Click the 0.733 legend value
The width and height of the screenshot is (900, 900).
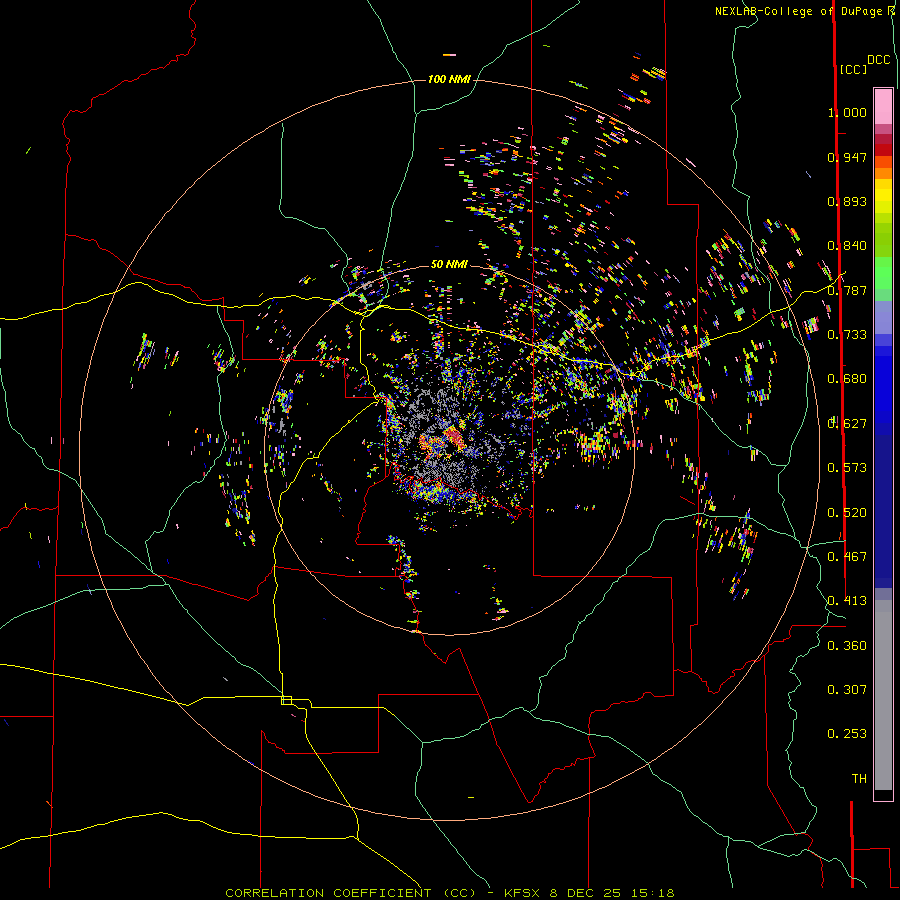[x=847, y=335]
